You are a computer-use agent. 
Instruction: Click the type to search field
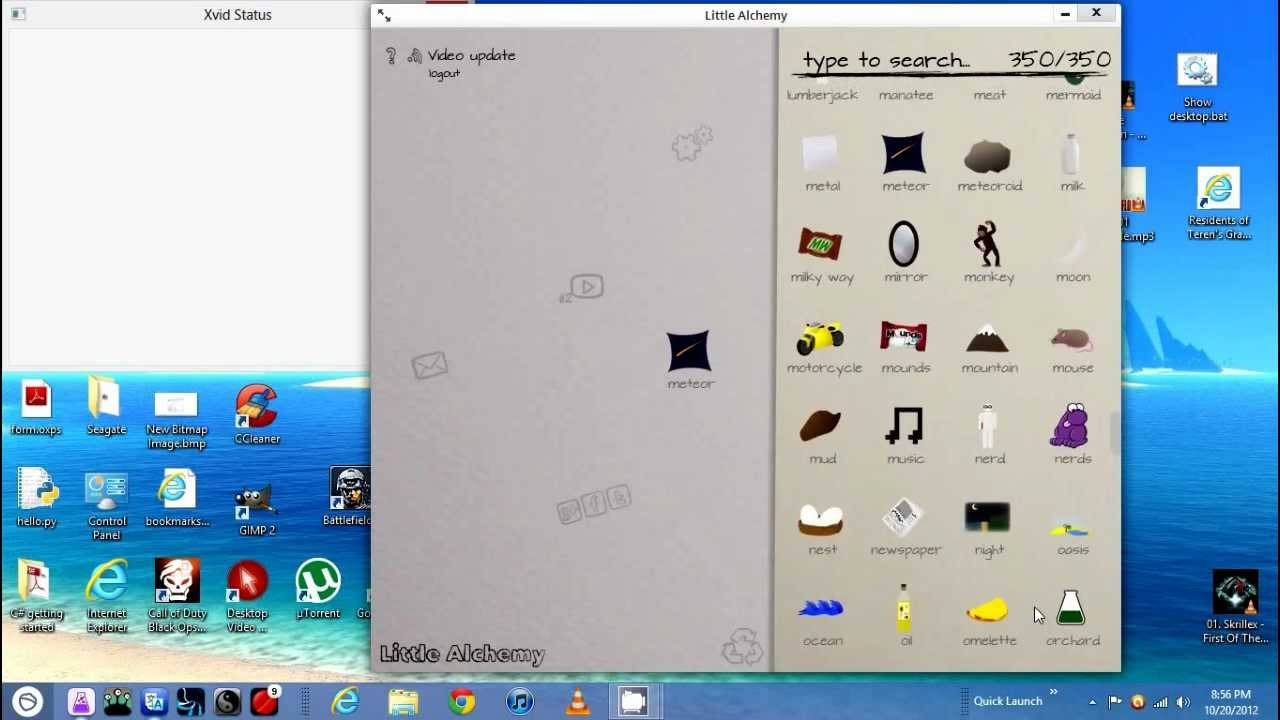[x=886, y=60]
